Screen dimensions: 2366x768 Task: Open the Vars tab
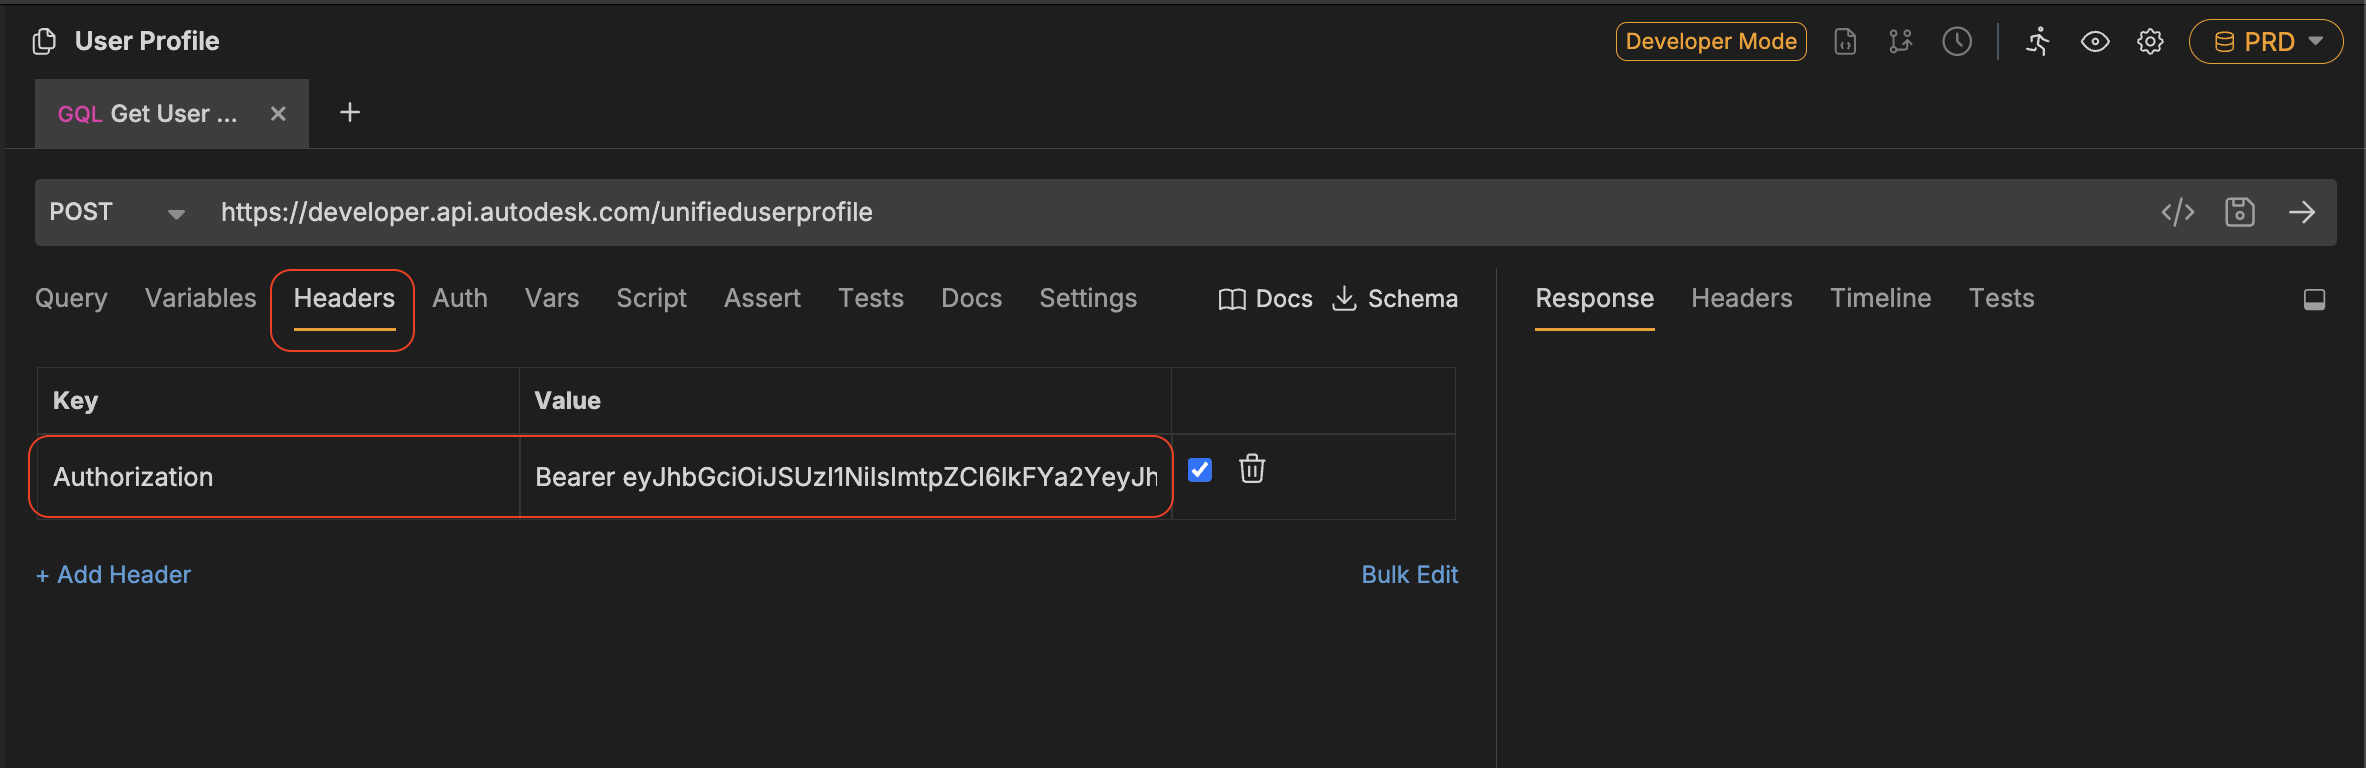coord(552,298)
